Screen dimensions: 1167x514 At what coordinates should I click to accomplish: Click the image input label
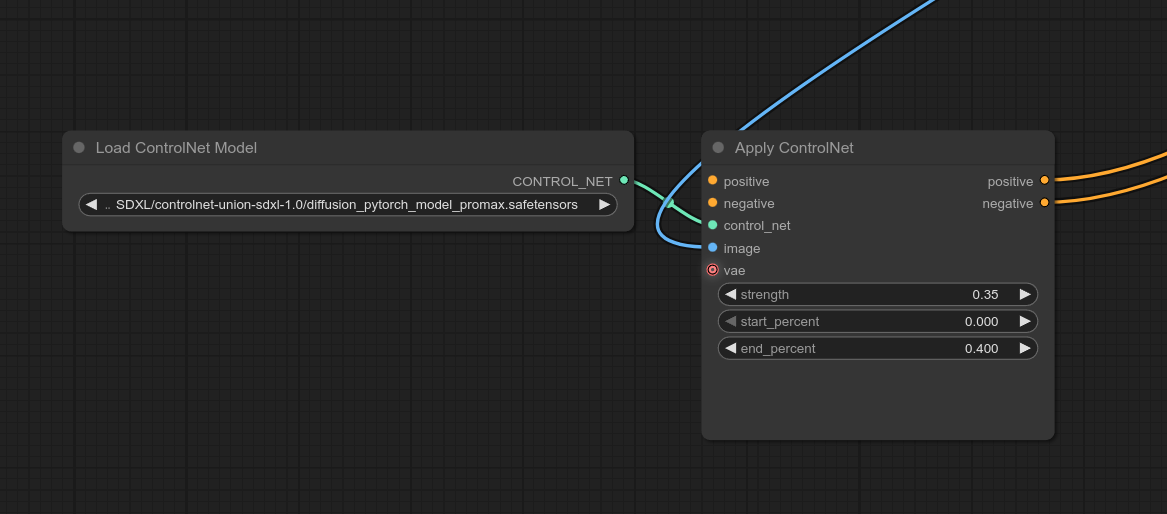point(741,248)
